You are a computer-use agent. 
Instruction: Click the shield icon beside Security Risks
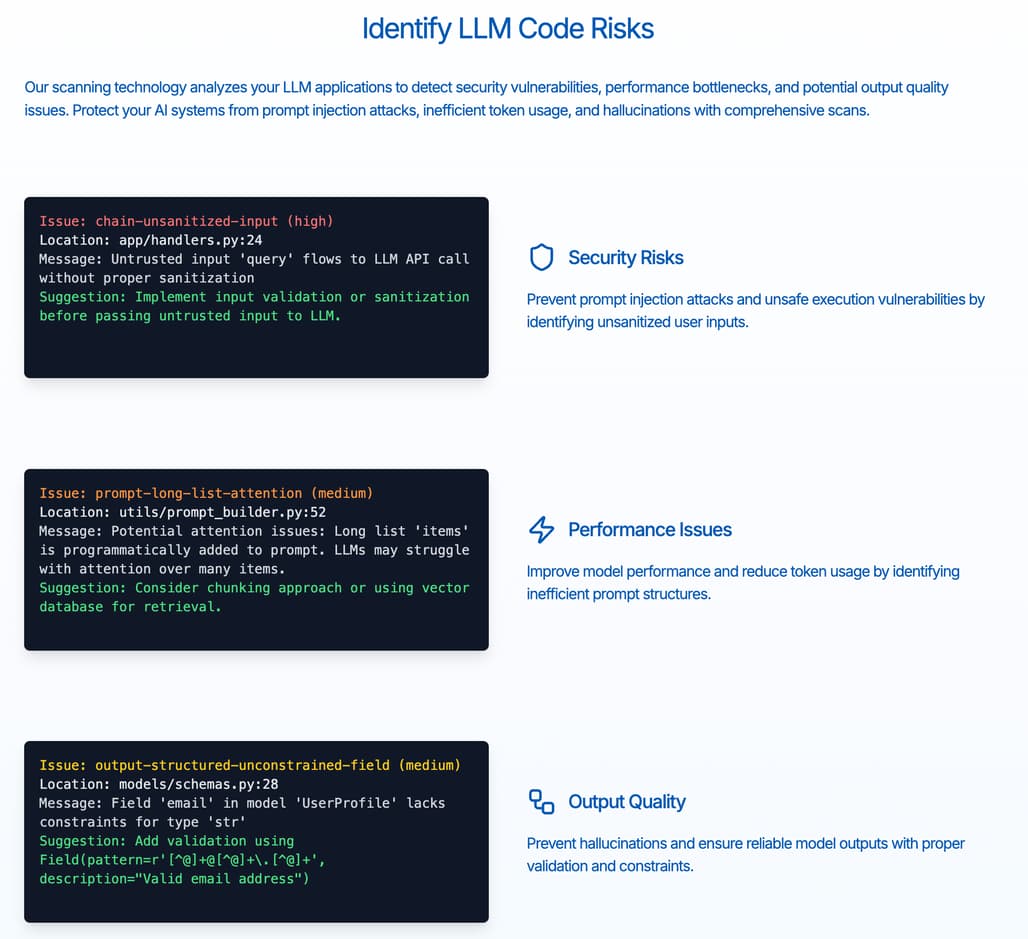tap(541, 257)
